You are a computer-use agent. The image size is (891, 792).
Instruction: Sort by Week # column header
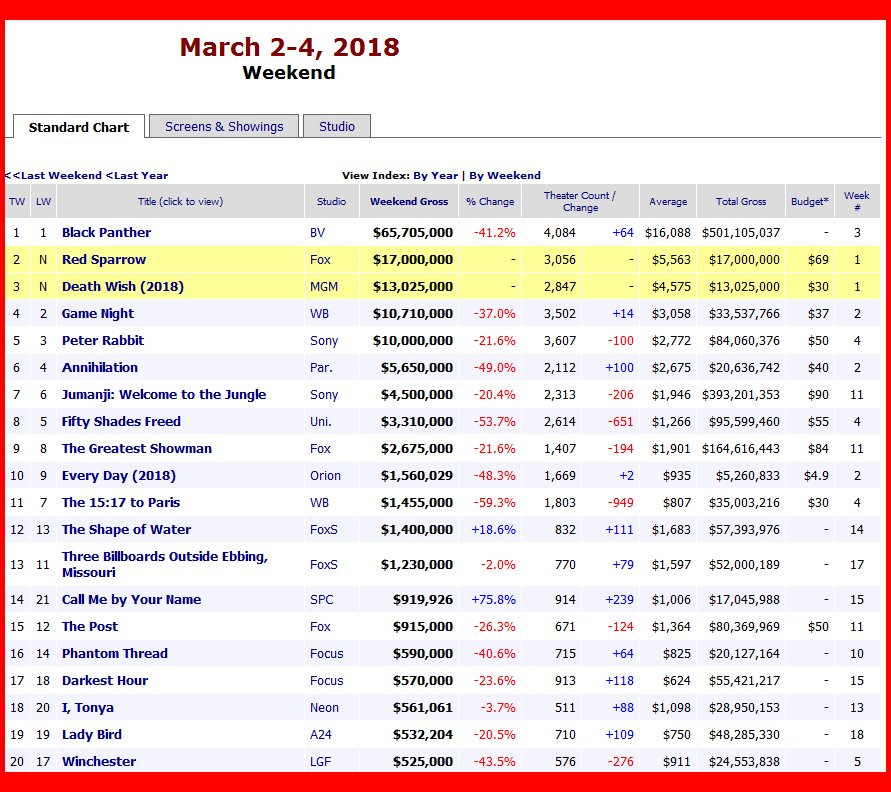pos(857,201)
